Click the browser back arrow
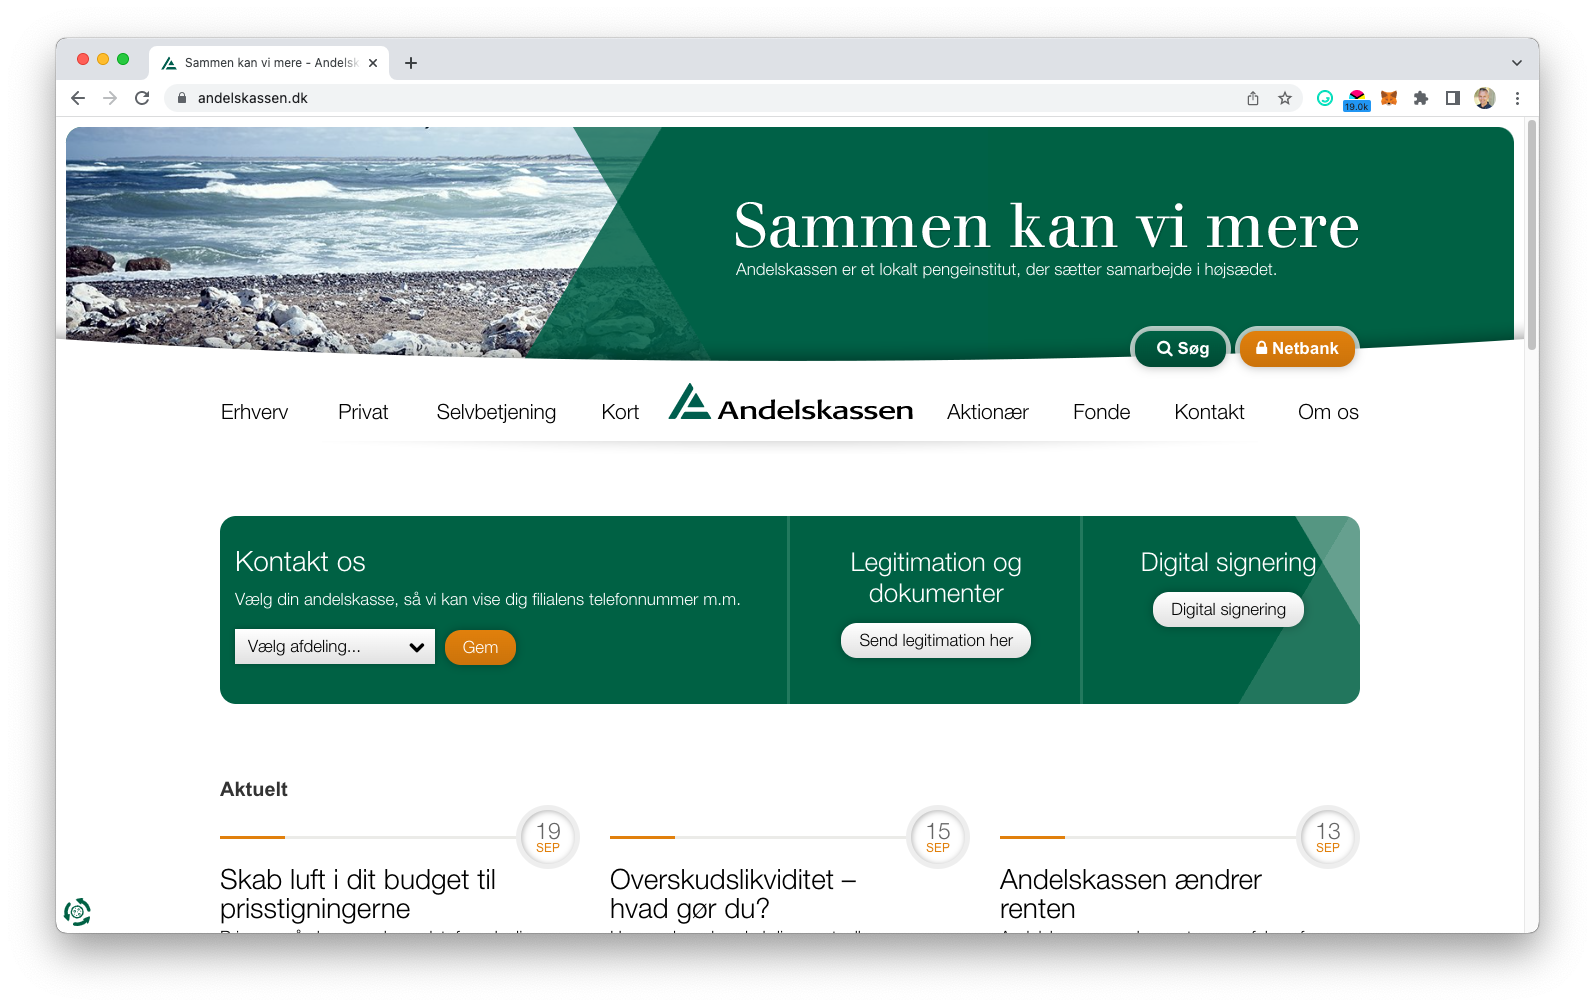 click(78, 98)
